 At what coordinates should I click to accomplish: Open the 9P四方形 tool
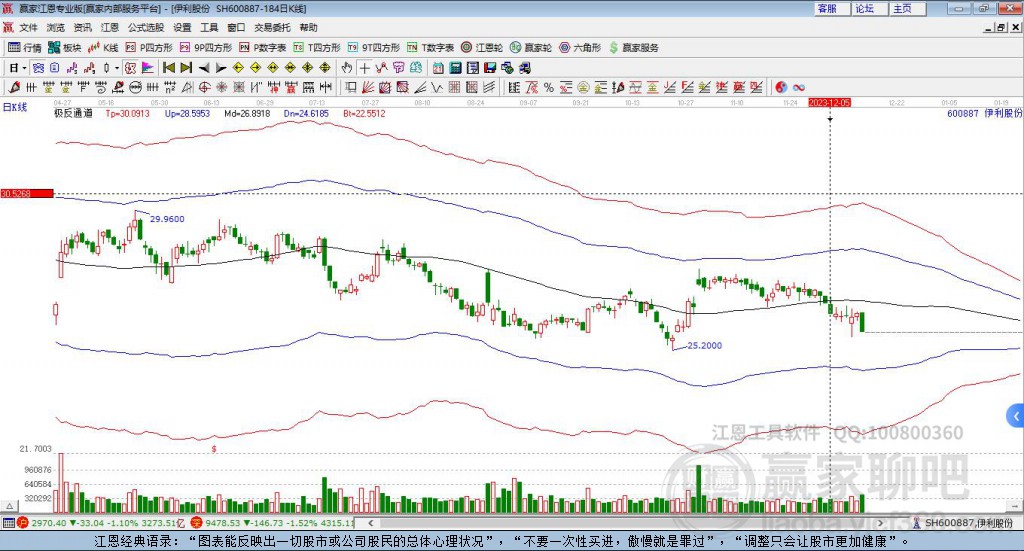[x=206, y=48]
